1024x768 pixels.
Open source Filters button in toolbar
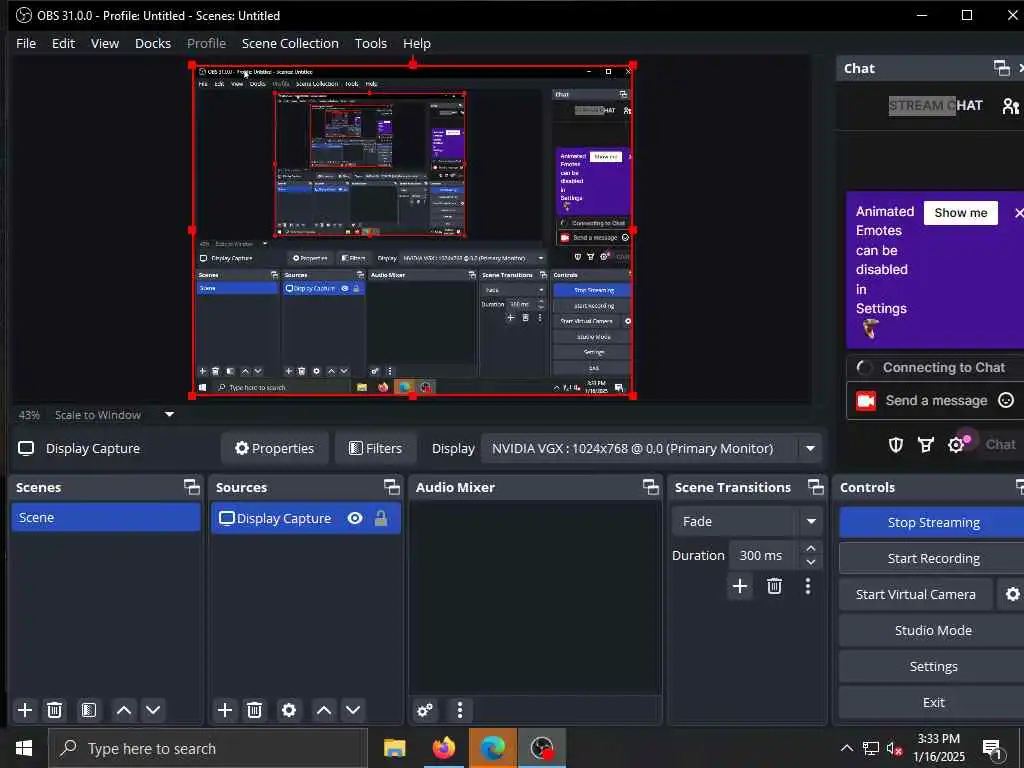[376, 449]
